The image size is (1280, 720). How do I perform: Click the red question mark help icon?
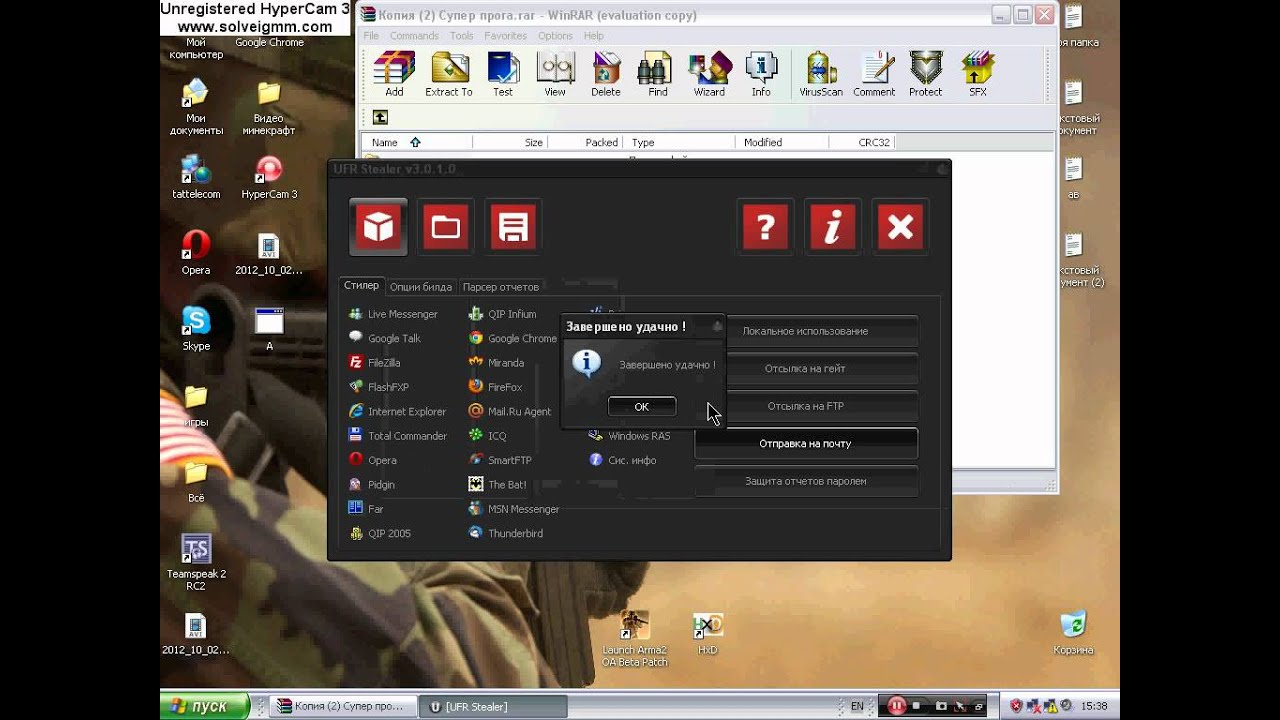click(766, 228)
